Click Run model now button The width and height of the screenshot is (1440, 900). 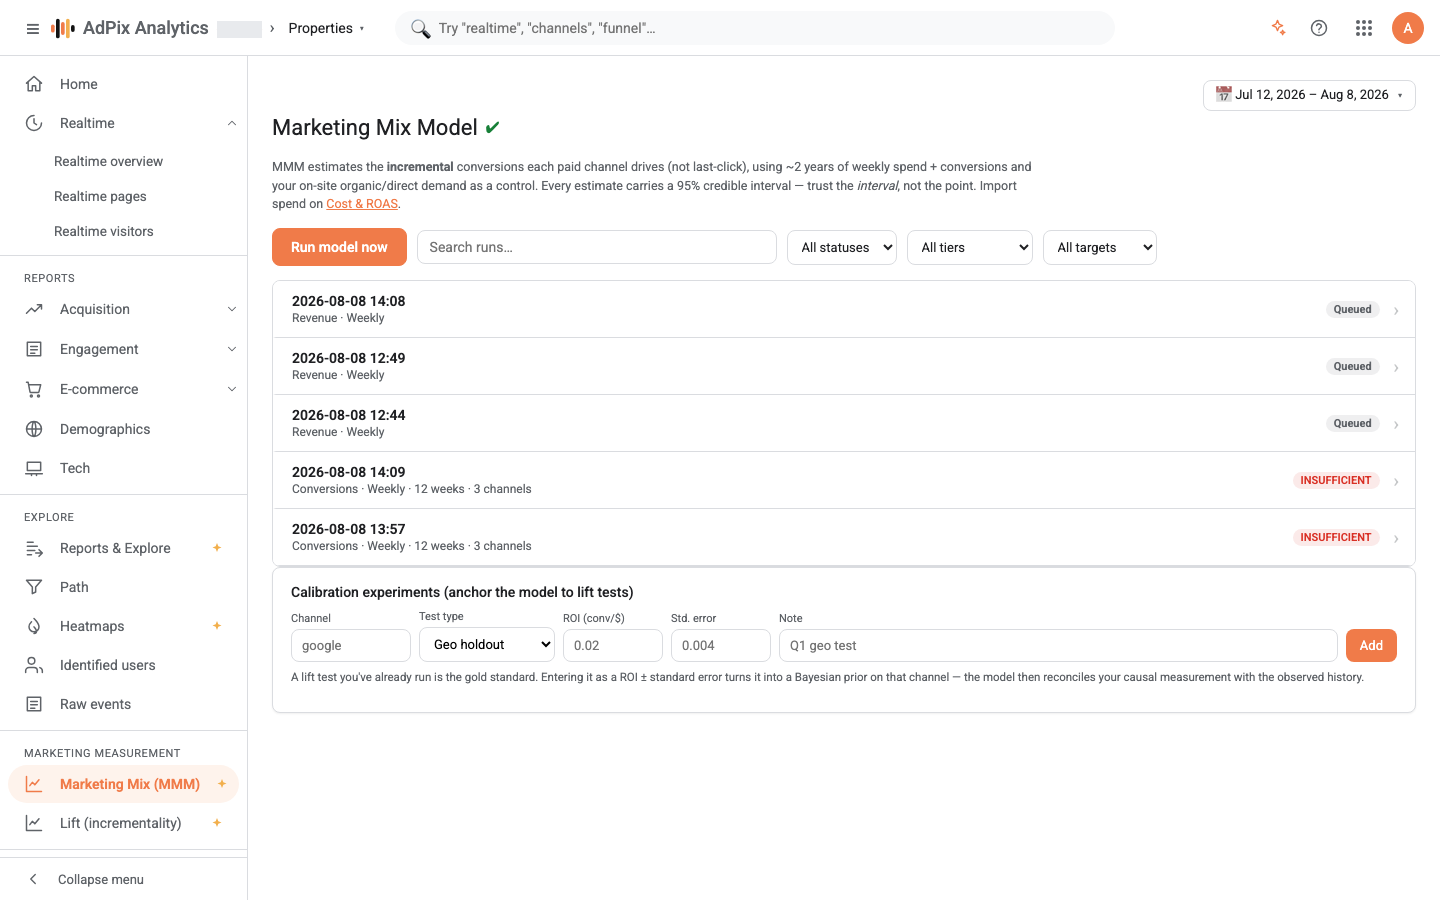click(339, 247)
